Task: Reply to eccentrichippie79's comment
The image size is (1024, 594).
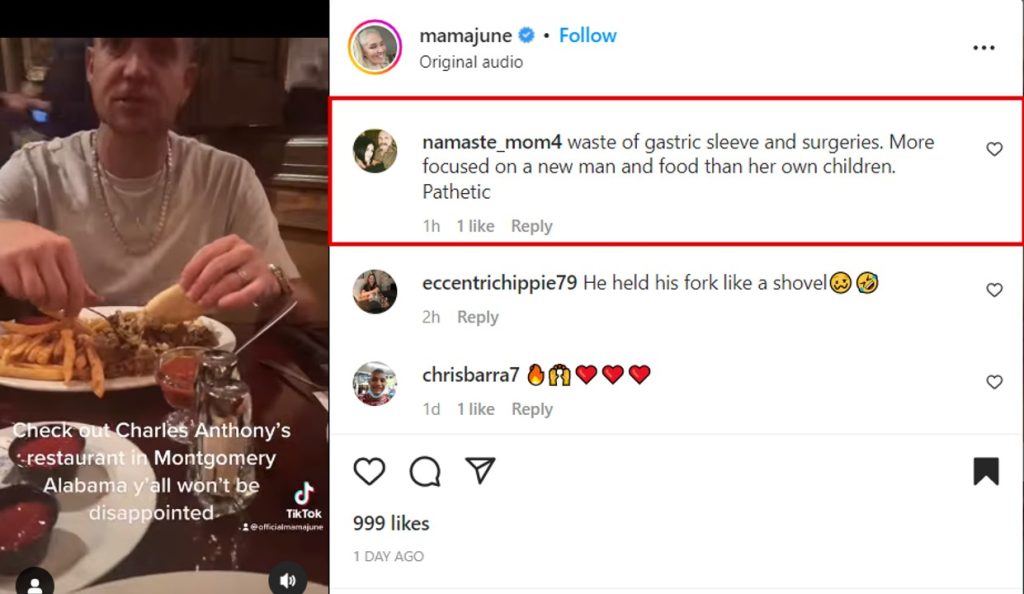Action: click(x=477, y=317)
